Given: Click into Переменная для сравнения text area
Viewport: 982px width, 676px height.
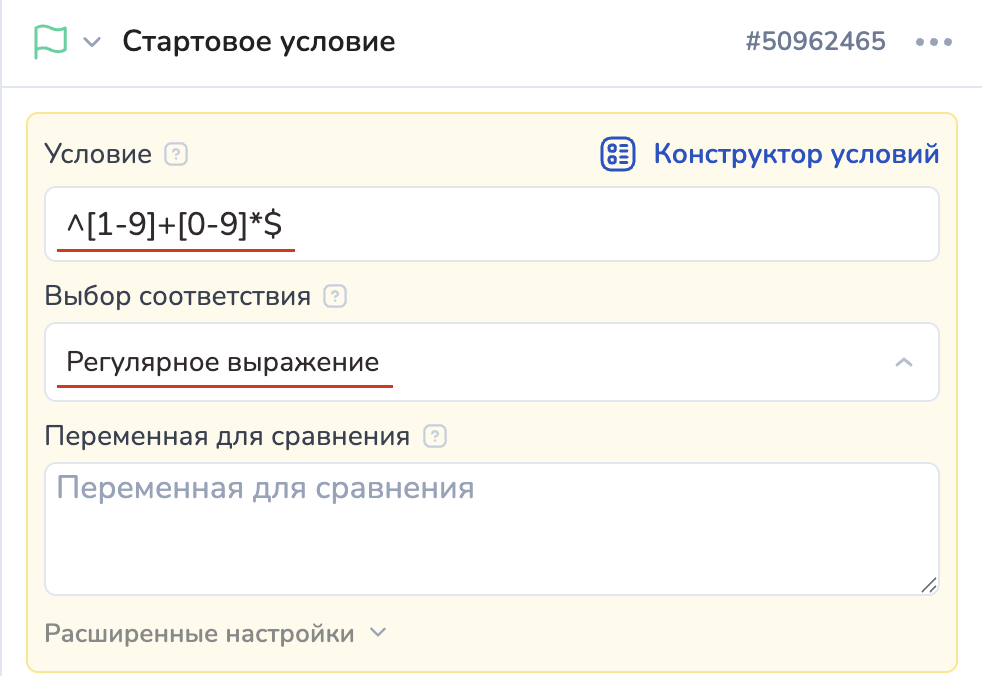Looking at the screenshot, I should (490, 530).
